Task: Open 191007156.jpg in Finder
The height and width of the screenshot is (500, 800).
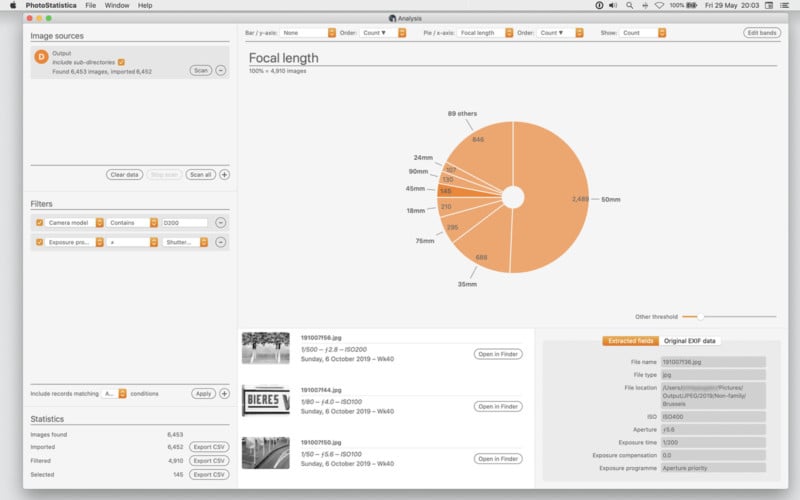Action: [498, 354]
